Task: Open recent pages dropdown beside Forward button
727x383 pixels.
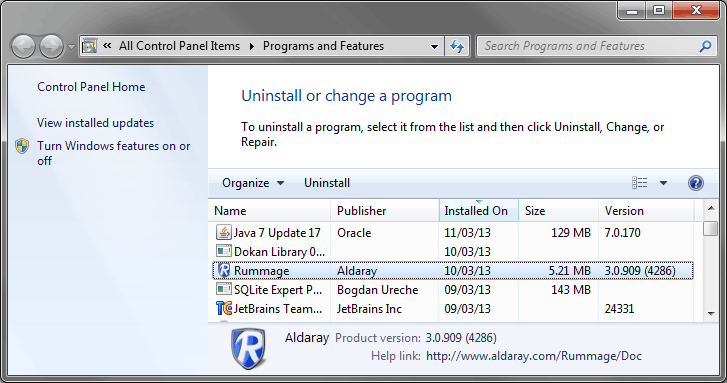Action: coord(71,46)
